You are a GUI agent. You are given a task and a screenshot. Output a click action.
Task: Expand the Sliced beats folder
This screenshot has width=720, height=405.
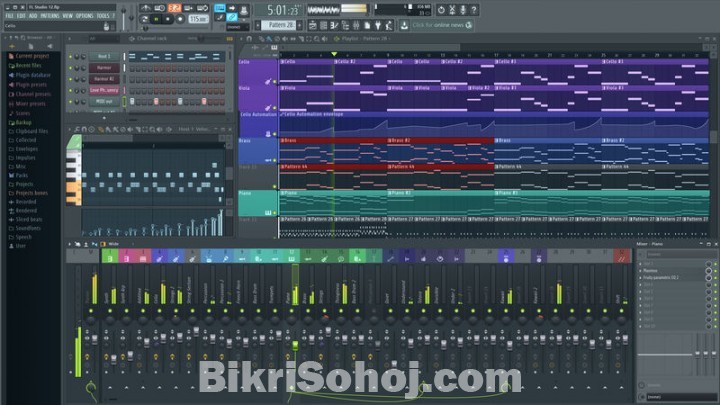tap(25, 219)
